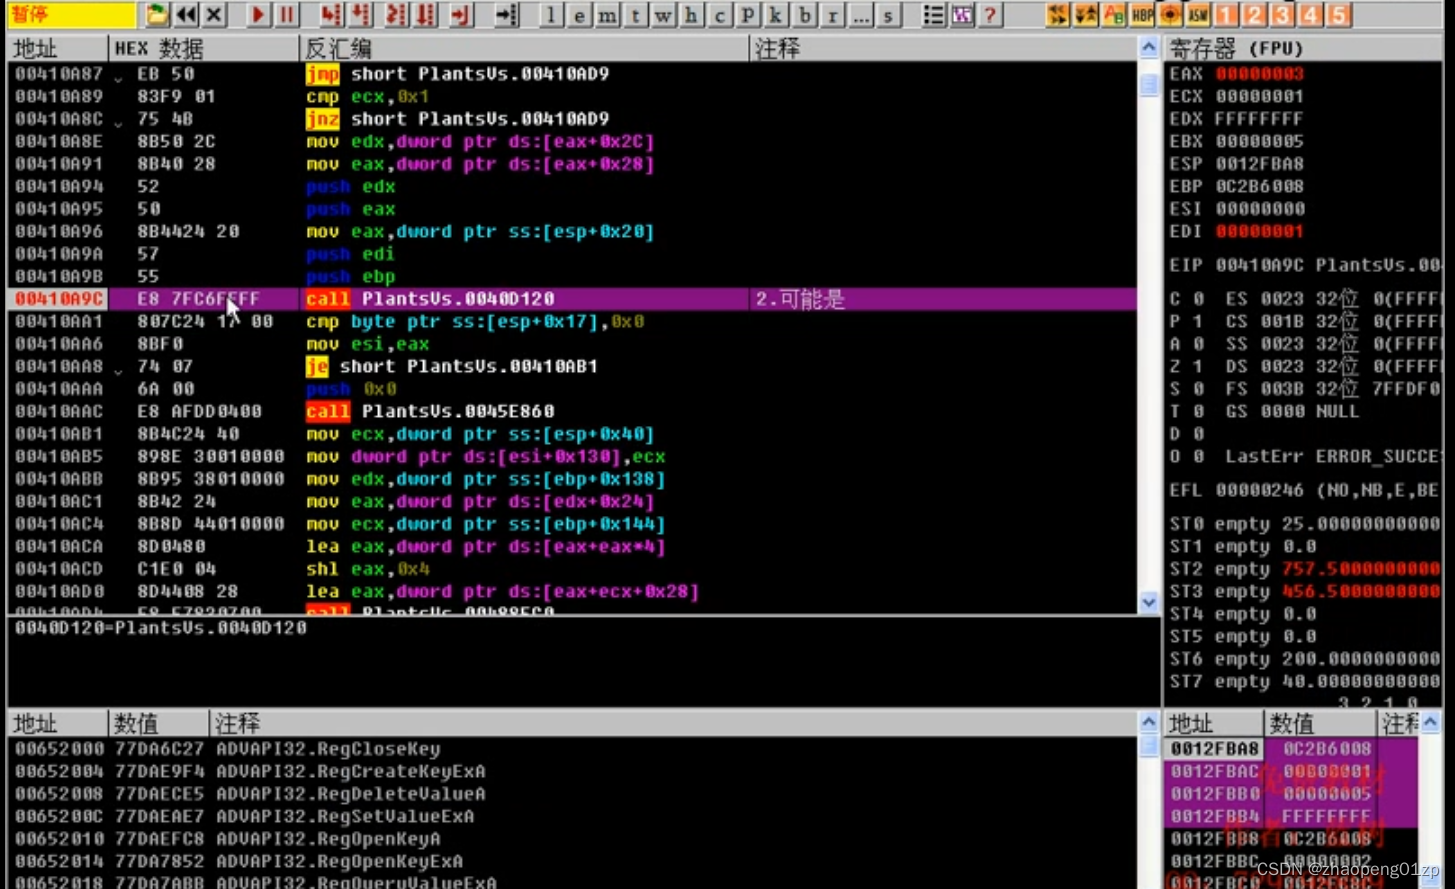The image size is (1455, 889).
Task: Click the ASM plugin icon
Action: (1198, 15)
